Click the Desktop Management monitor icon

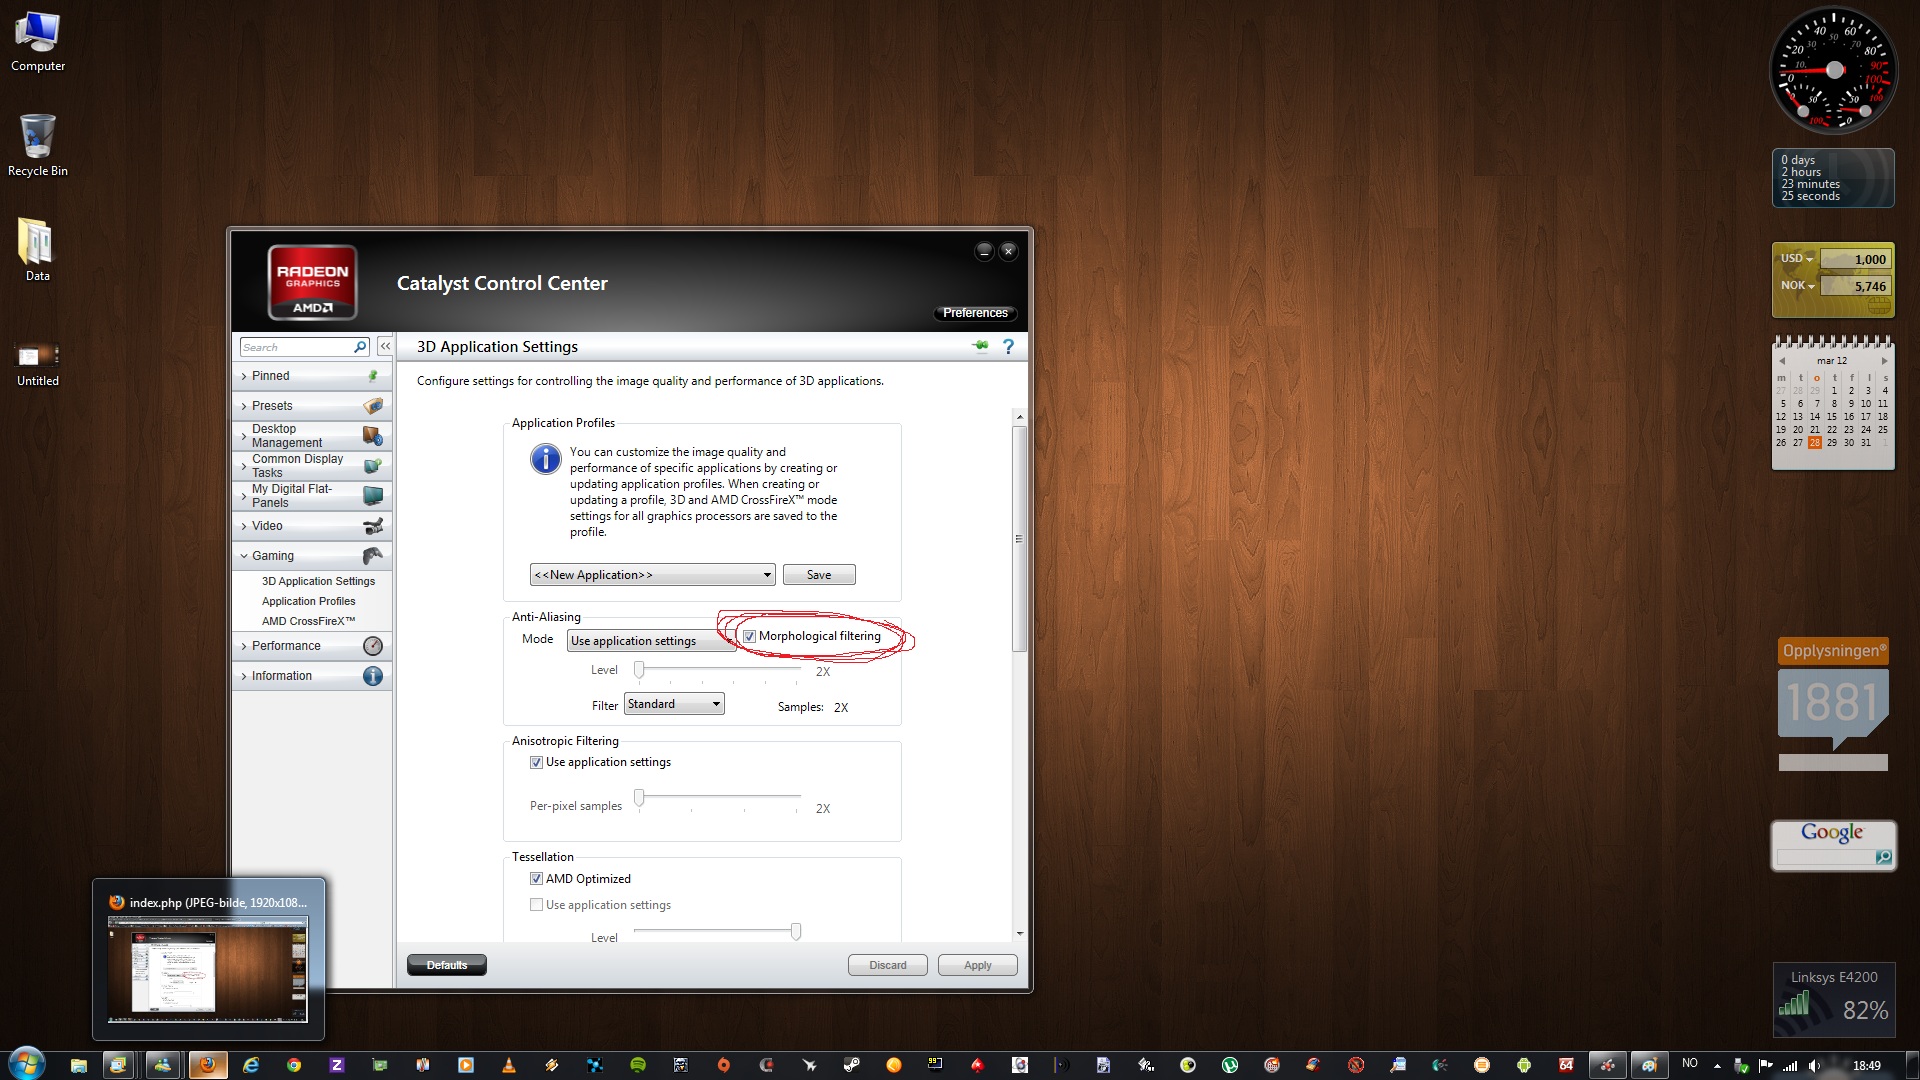[x=373, y=436]
